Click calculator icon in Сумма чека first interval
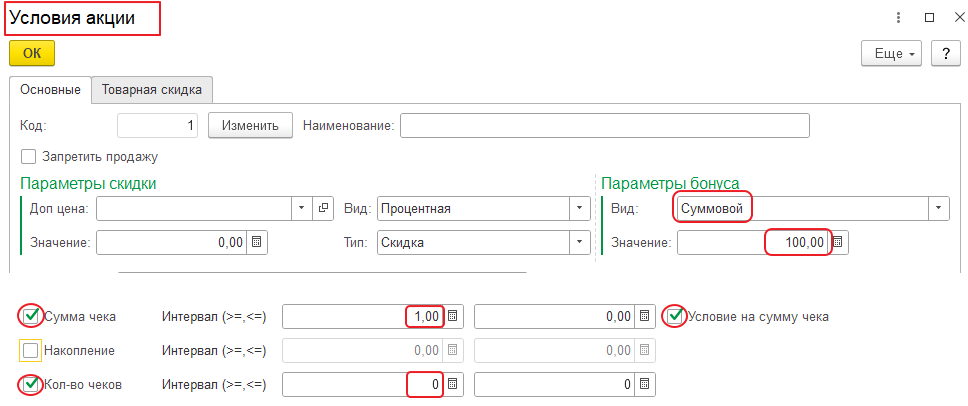Image resolution: width=968 pixels, height=406 pixels. (452, 316)
